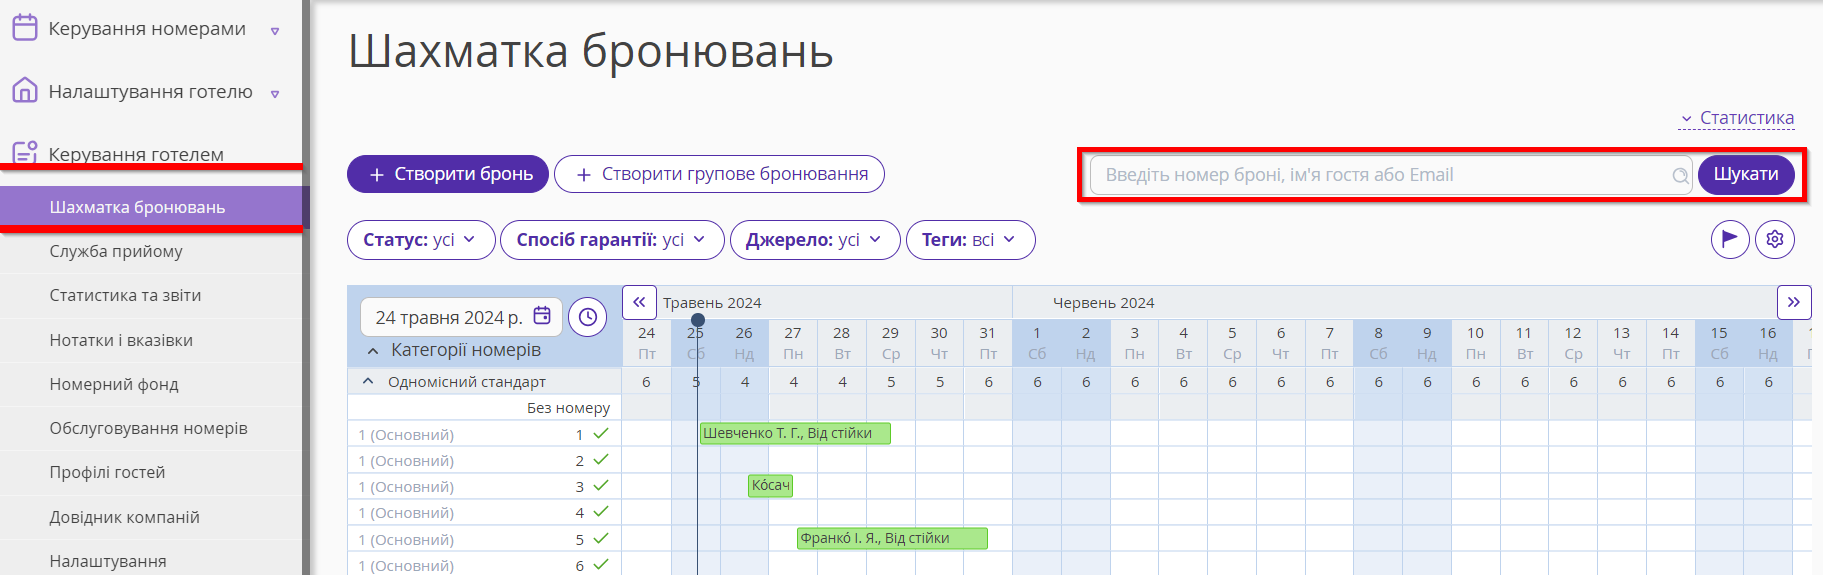
Task: Select Шахматка бронювань in sidebar
Action: [151, 207]
